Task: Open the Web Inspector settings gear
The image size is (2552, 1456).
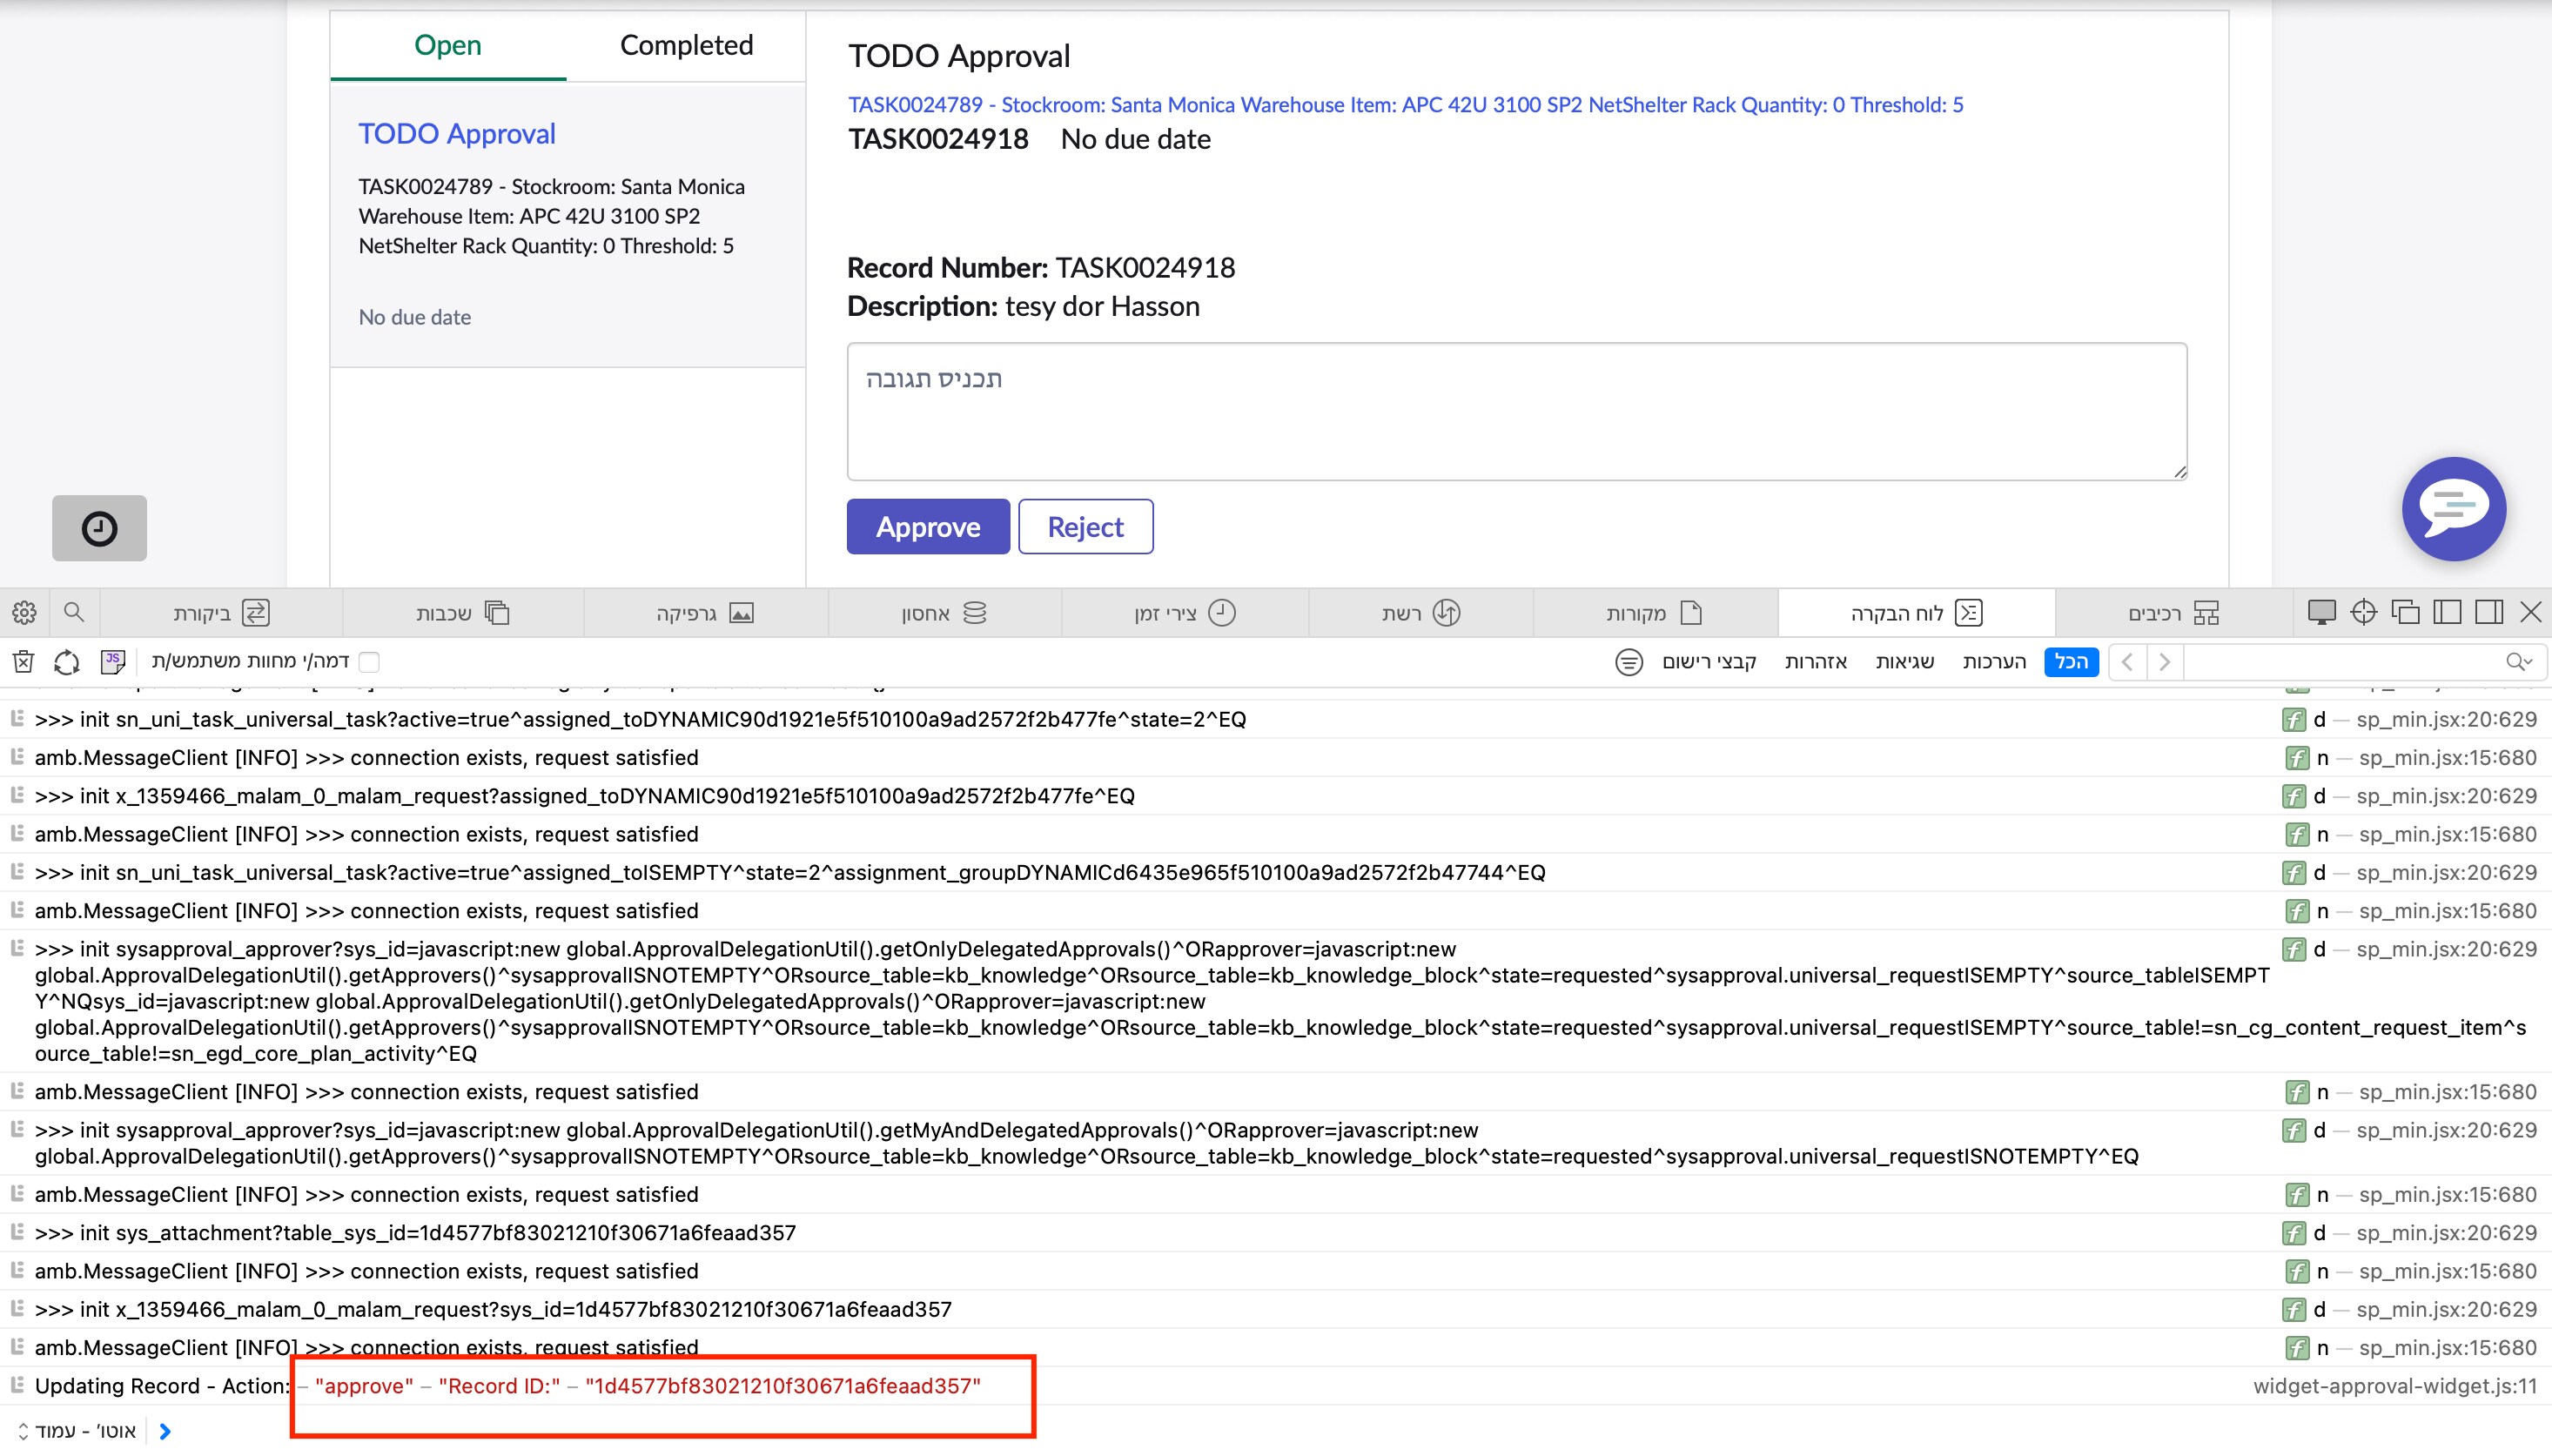Action: 24,612
